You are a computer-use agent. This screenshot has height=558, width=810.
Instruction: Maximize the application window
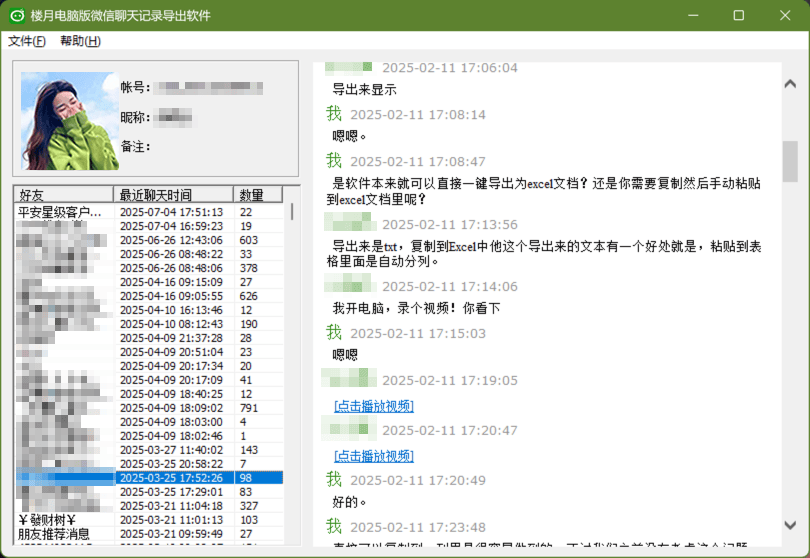(x=739, y=16)
